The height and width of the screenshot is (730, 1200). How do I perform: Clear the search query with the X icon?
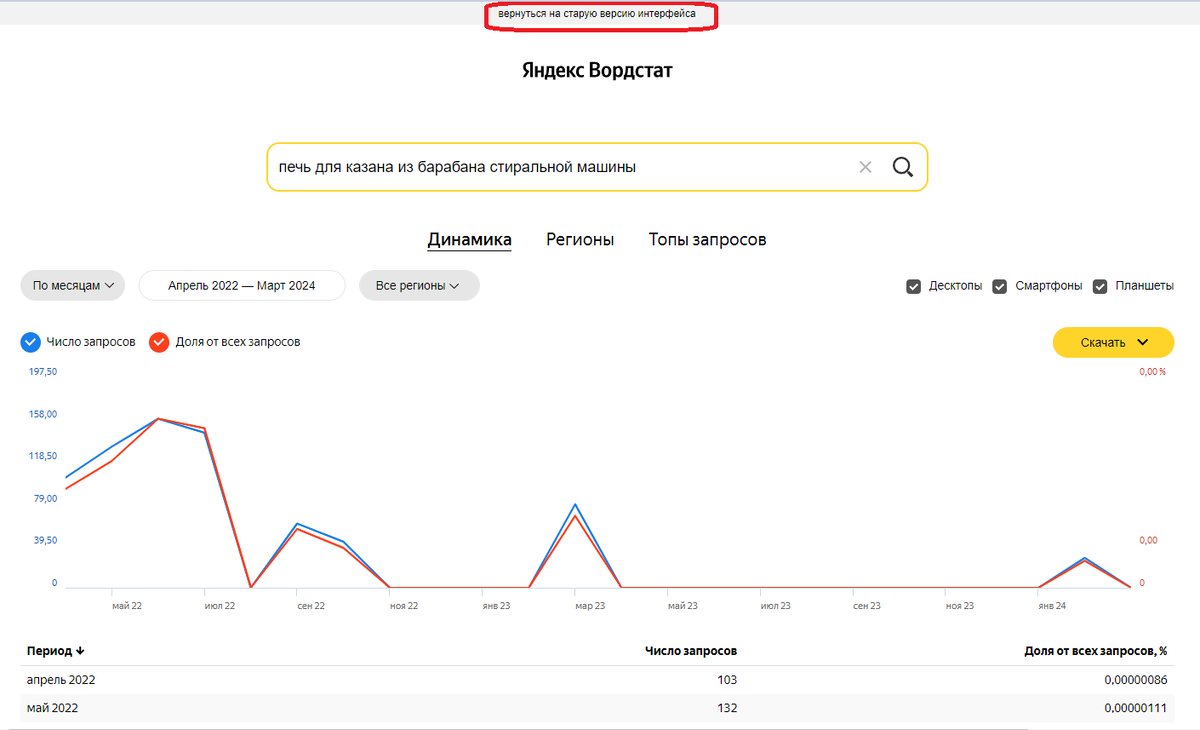pyautogui.click(x=866, y=167)
